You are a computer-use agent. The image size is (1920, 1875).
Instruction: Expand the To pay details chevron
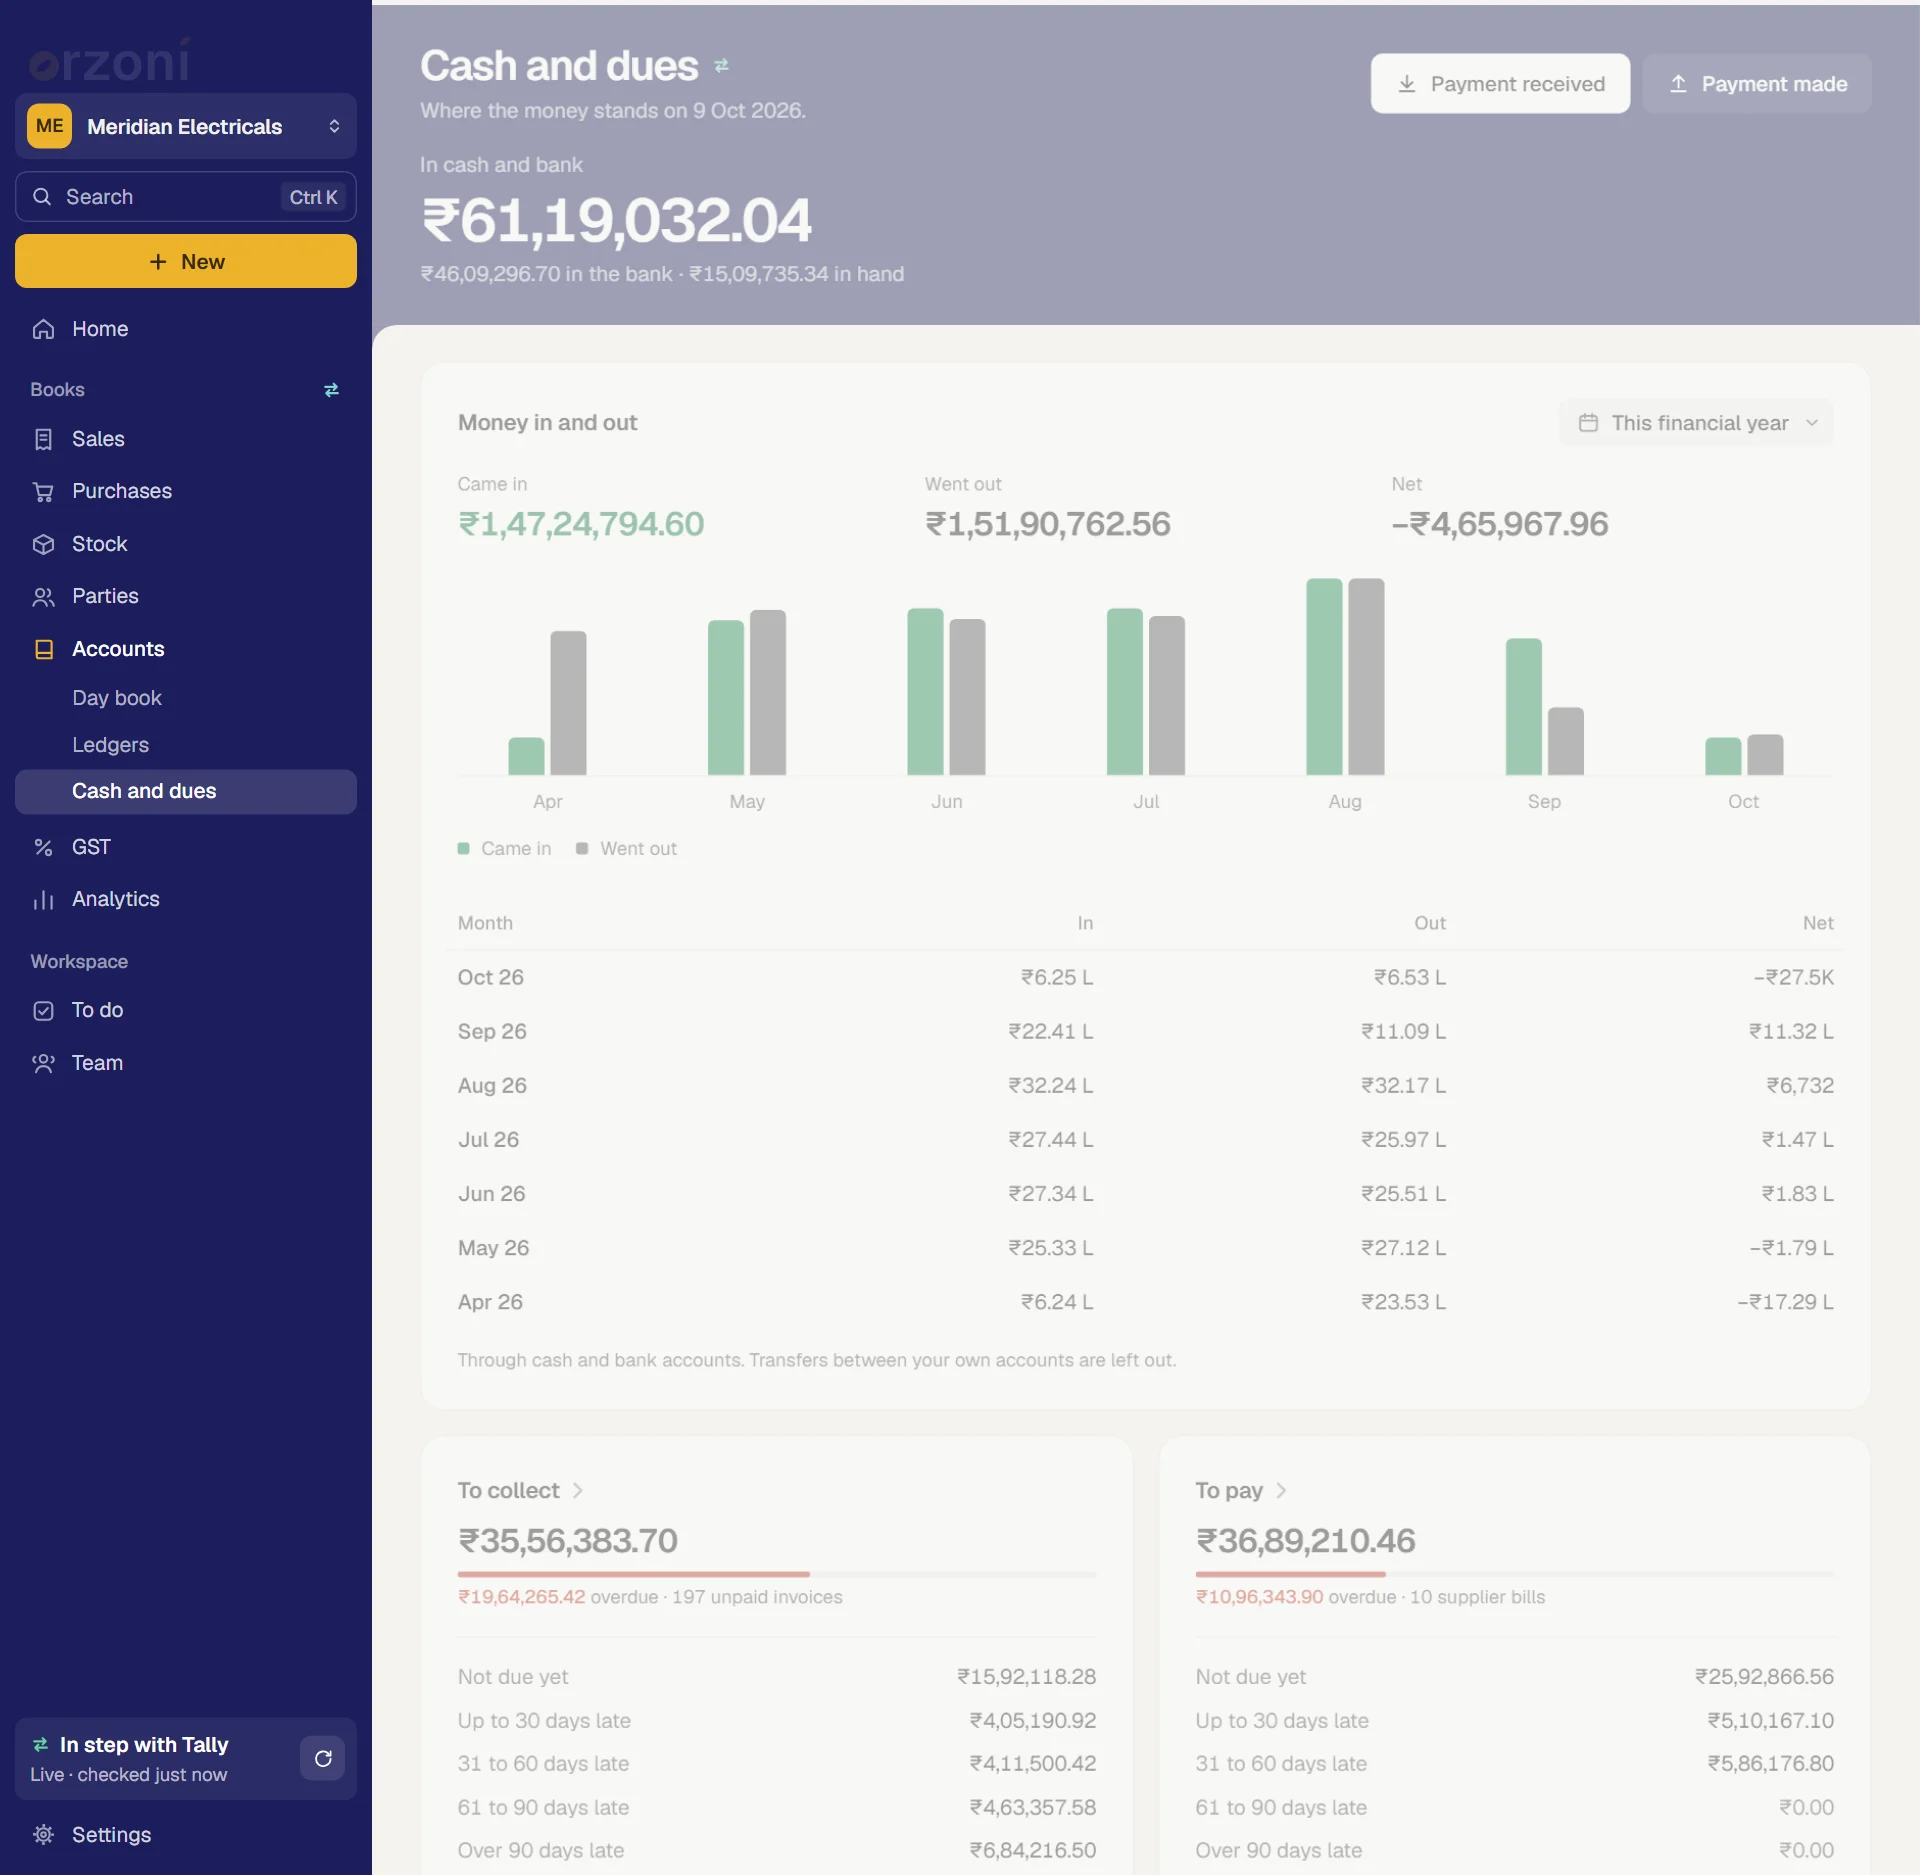click(x=1281, y=1490)
